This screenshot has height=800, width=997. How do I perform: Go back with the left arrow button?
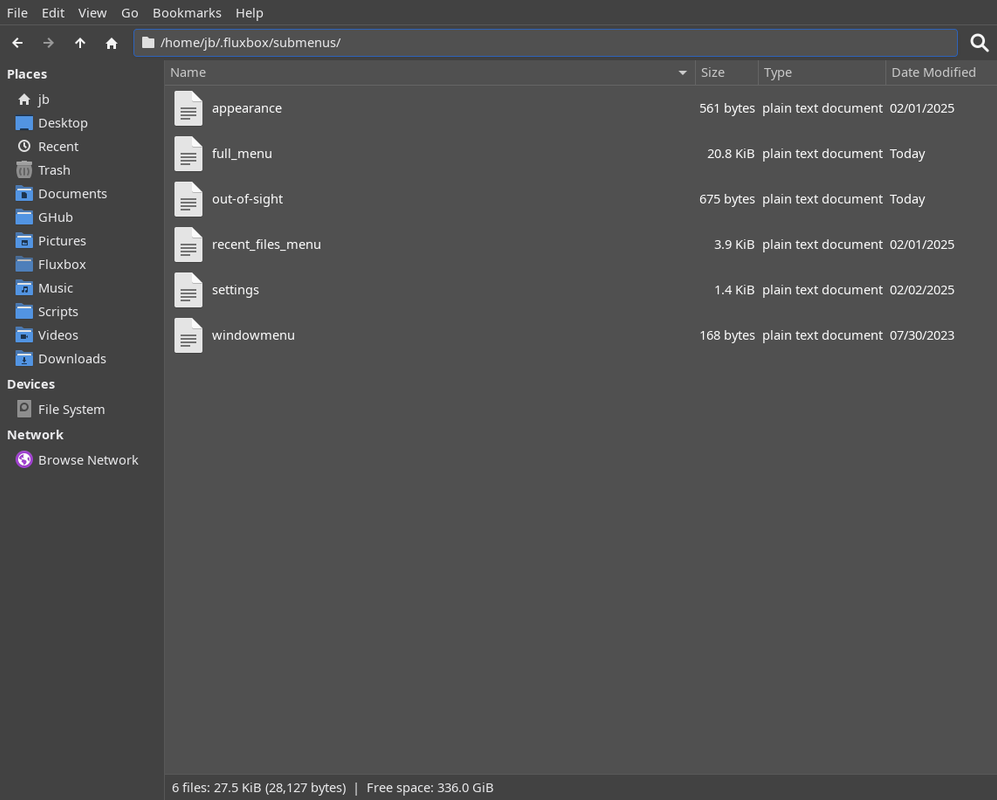point(17,43)
